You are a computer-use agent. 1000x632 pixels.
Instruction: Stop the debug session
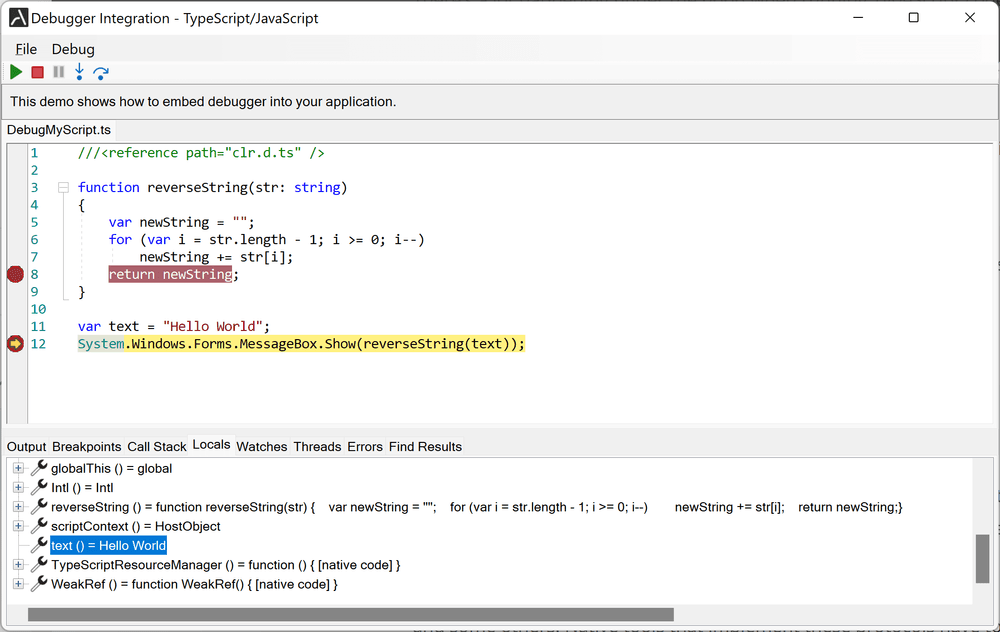coord(37,71)
